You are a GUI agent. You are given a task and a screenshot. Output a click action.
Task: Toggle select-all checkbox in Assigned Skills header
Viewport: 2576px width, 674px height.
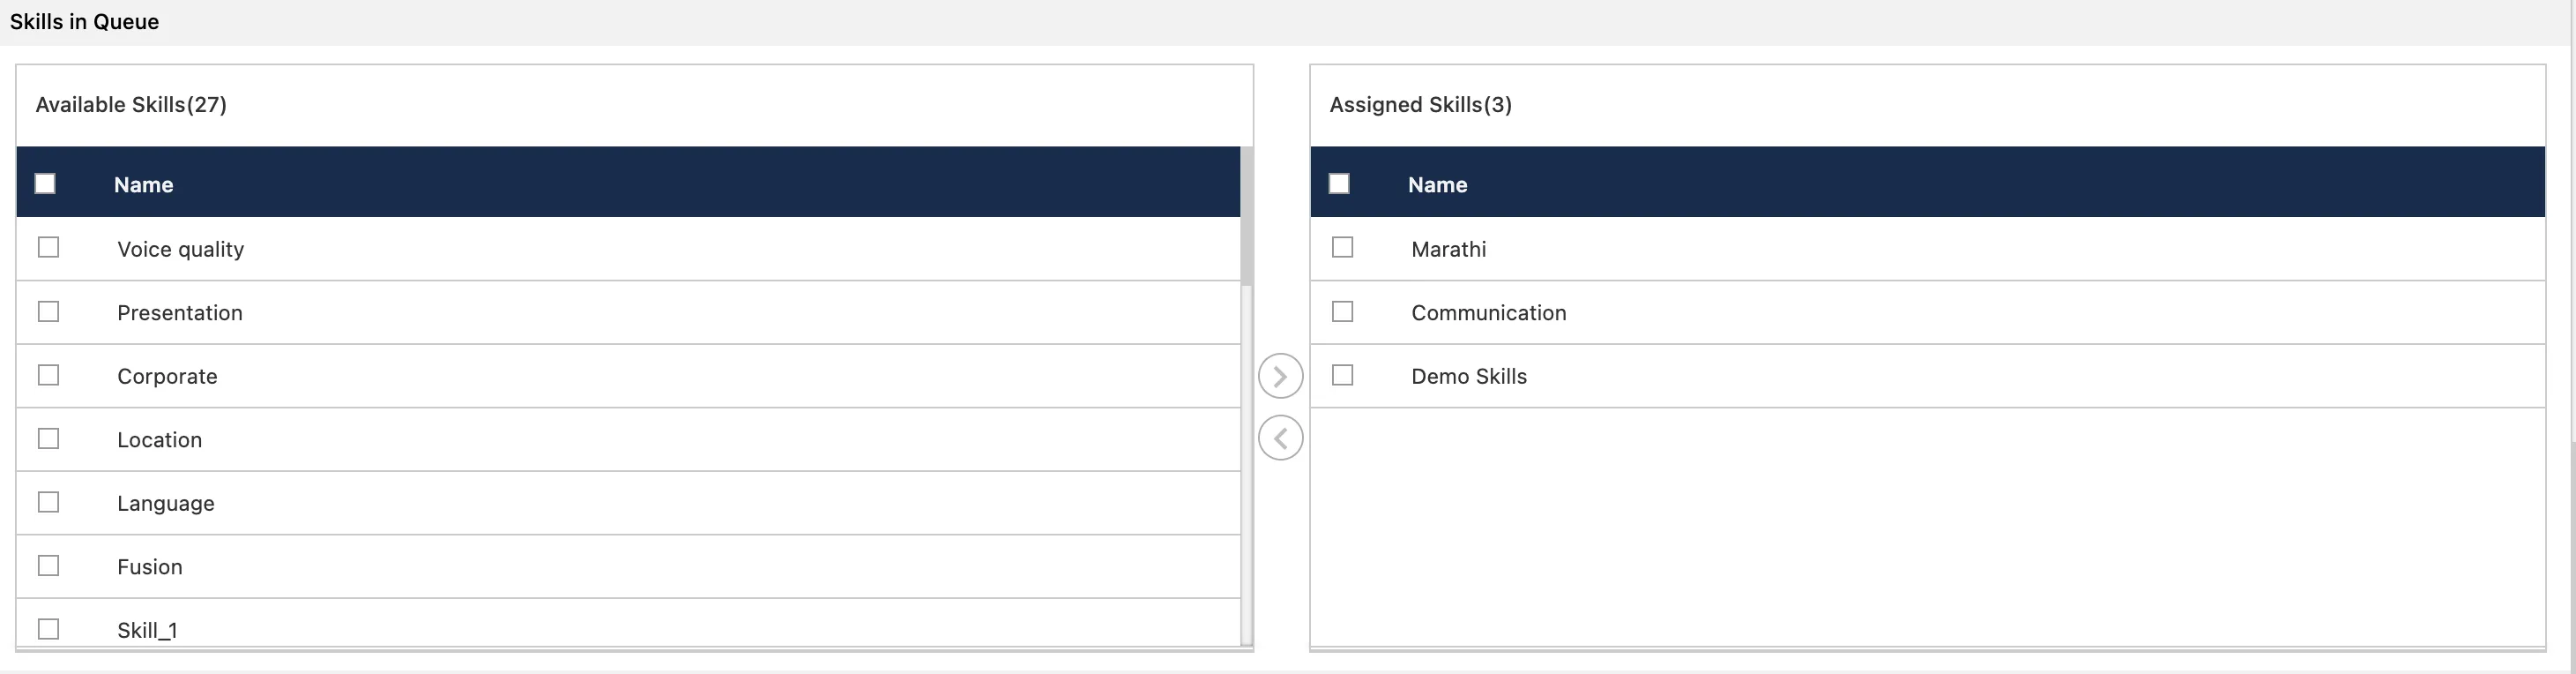[x=1339, y=183]
